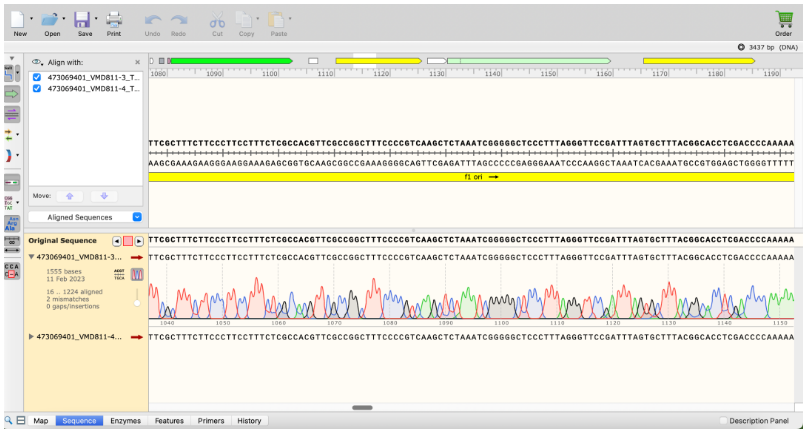Open the History tab
The height and width of the screenshot is (433, 808).
(249, 421)
